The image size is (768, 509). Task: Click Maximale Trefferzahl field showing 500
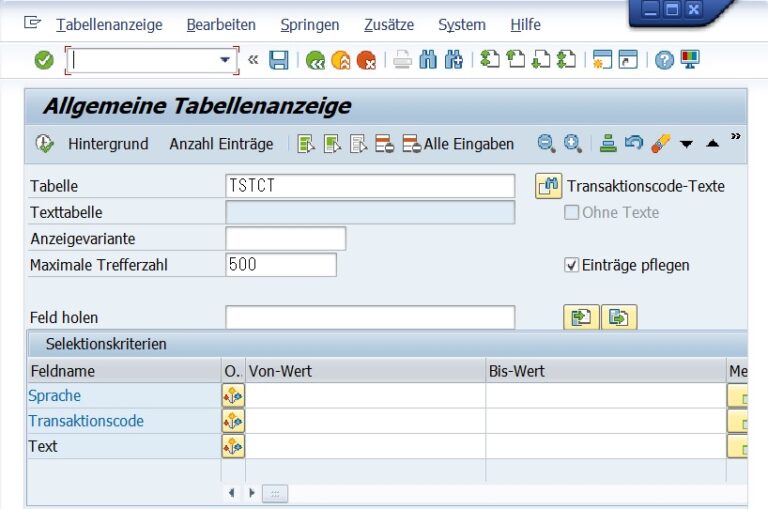pos(281,265)
